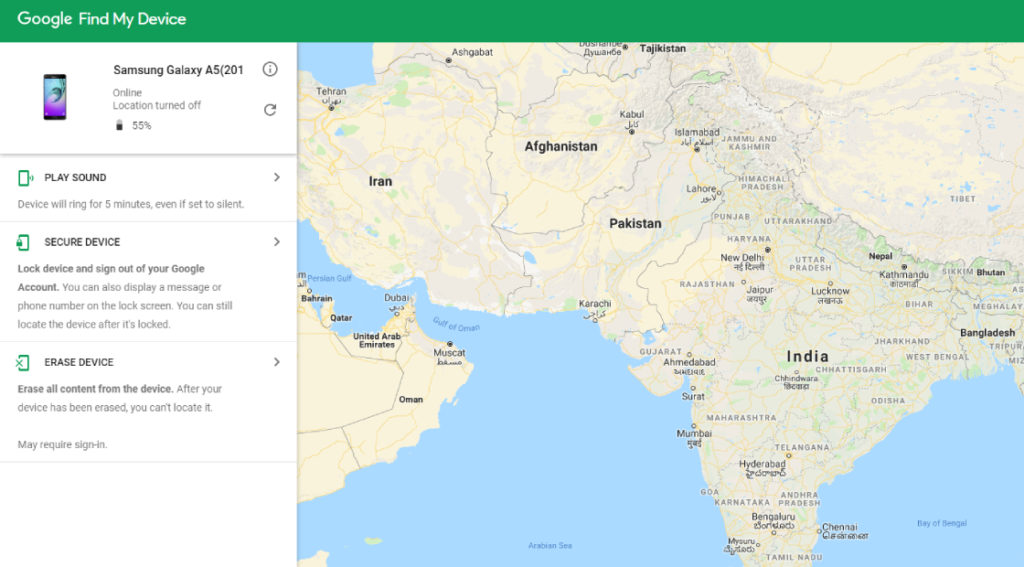Click the Secure Device lock icon
The width and height of the screenshot is (1024, 567).
click(x=24, y=242)
